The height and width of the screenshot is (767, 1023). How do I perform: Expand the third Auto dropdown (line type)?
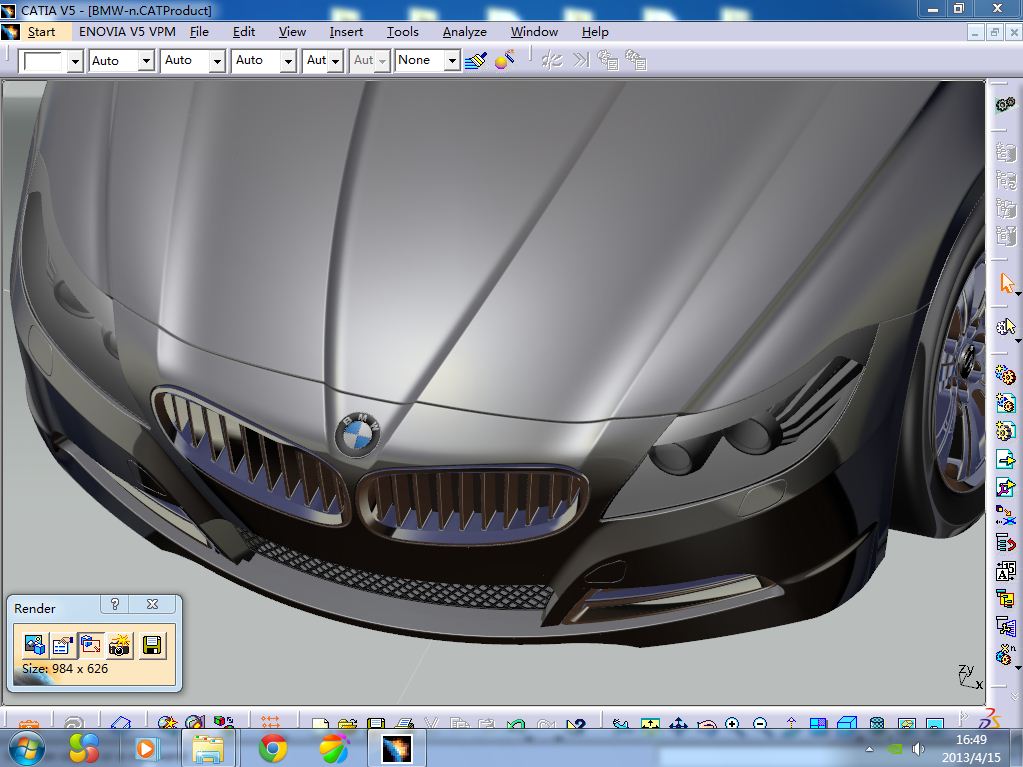288,61
